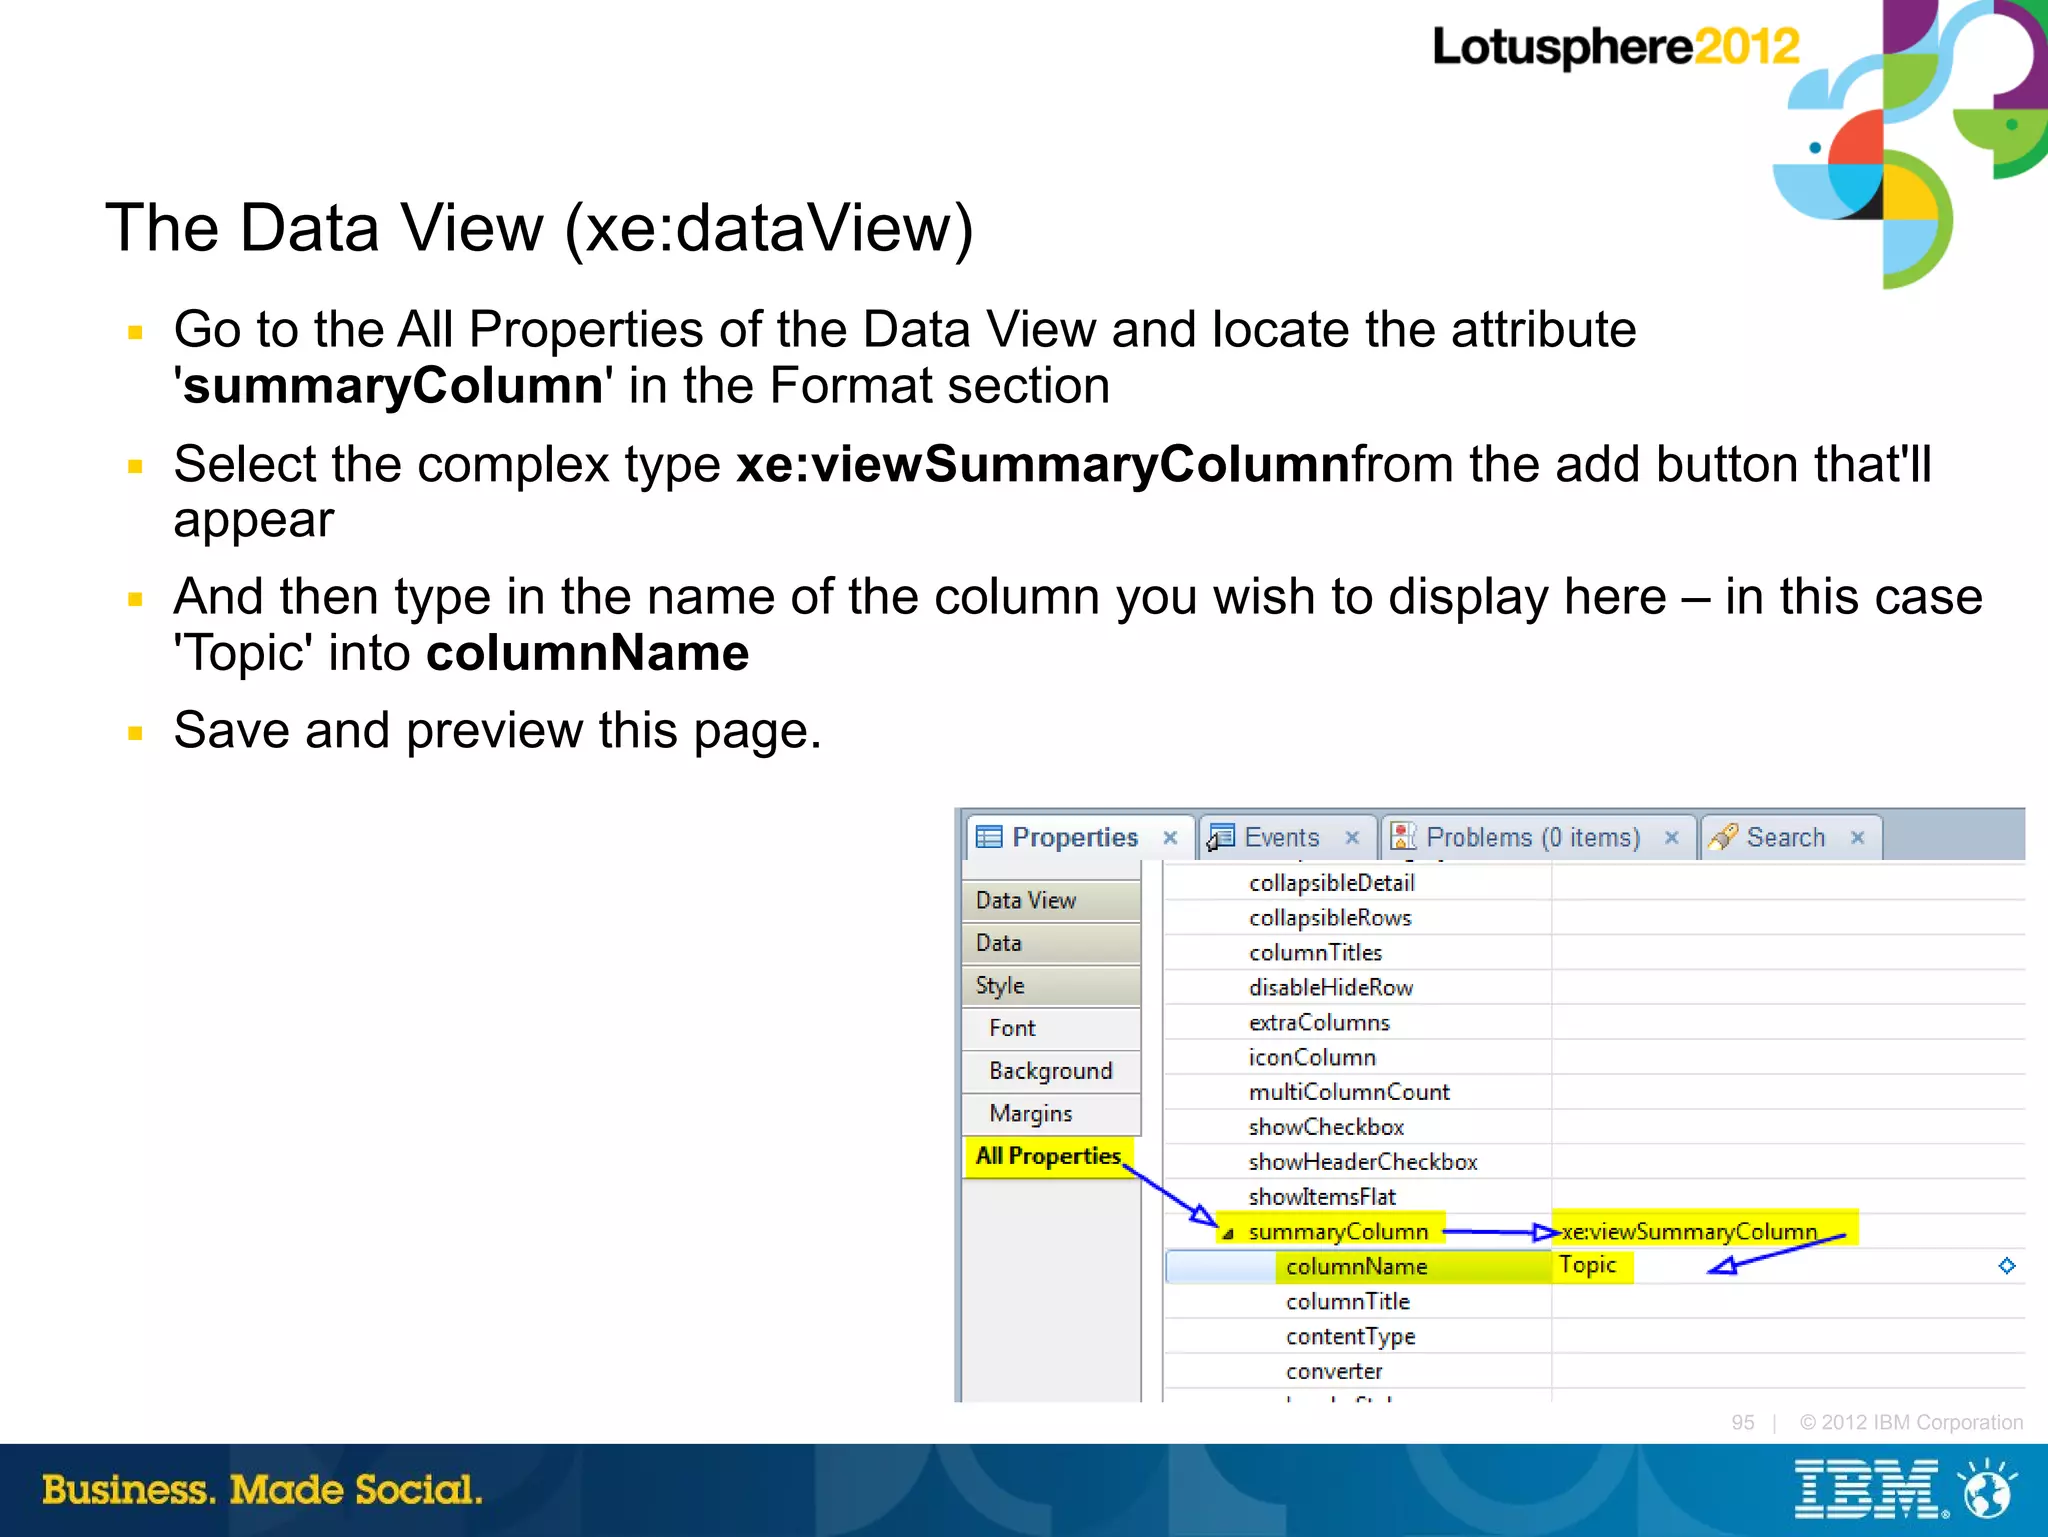The image size is (2048, 1537).
Task: Select the summaryColumn property label
Action: point(1338,1232)
